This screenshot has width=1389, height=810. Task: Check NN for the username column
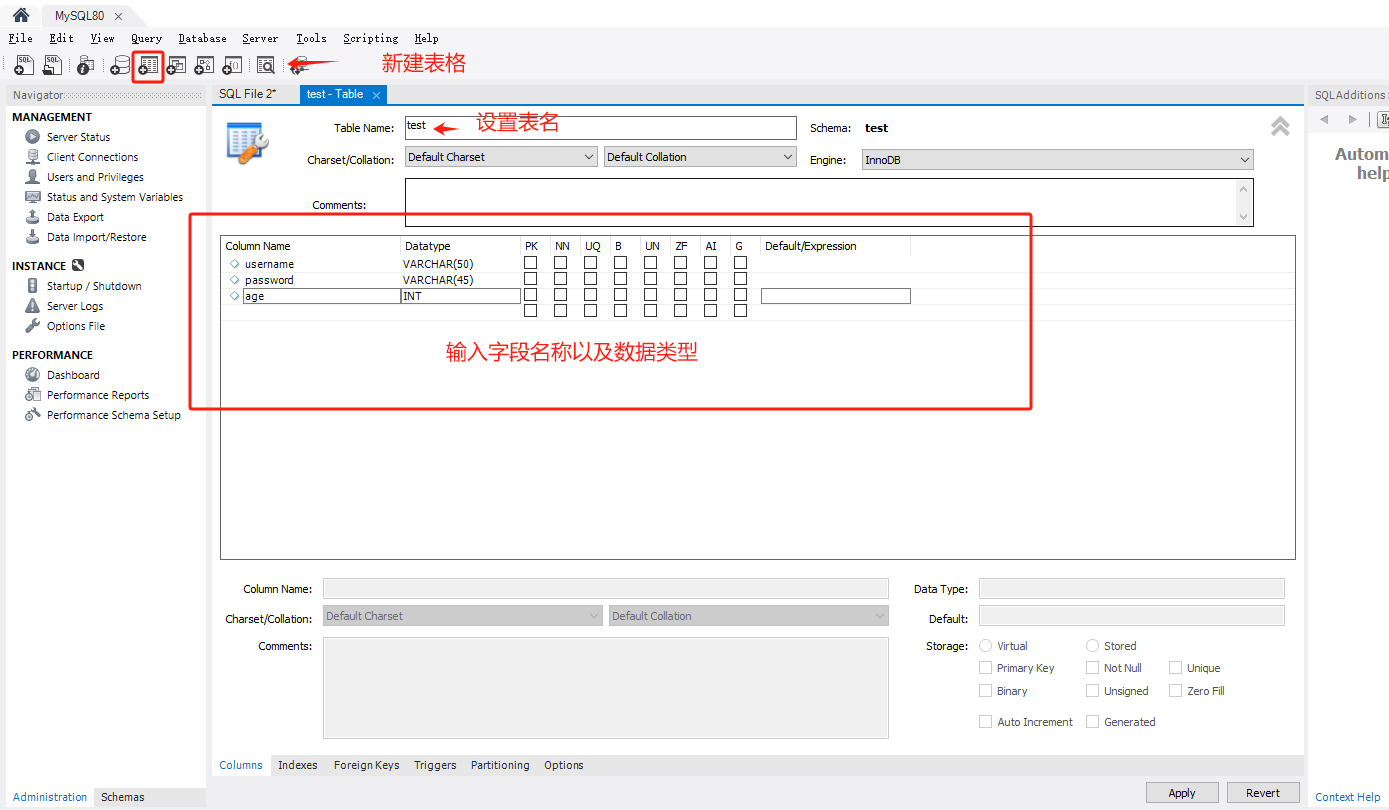click(561, 263)
